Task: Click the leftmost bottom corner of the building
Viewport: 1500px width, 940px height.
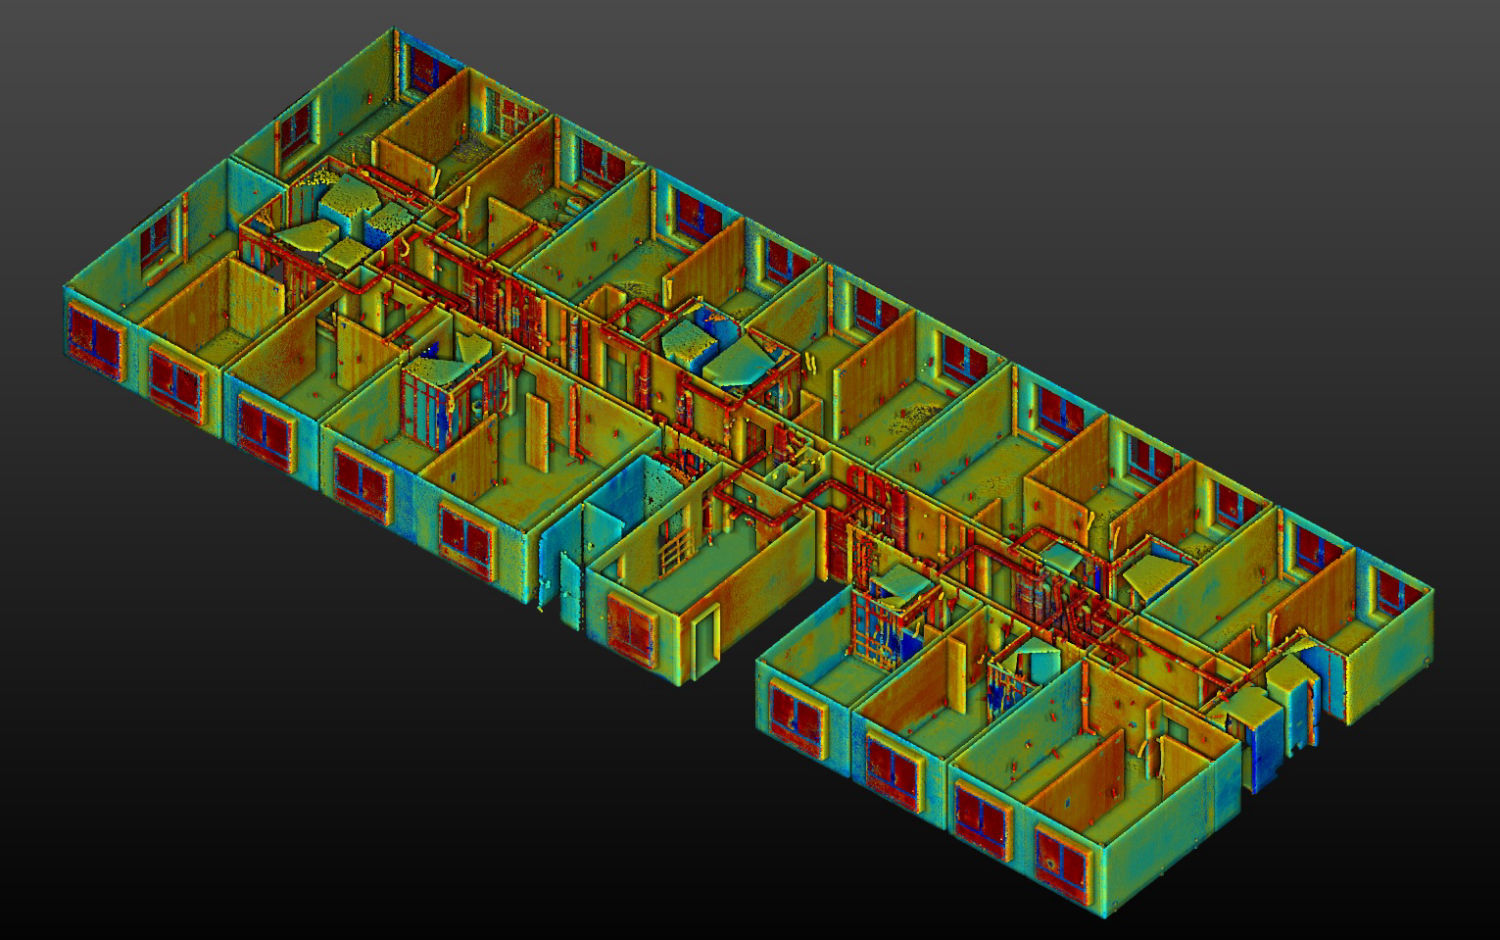Action: (68, 350)
